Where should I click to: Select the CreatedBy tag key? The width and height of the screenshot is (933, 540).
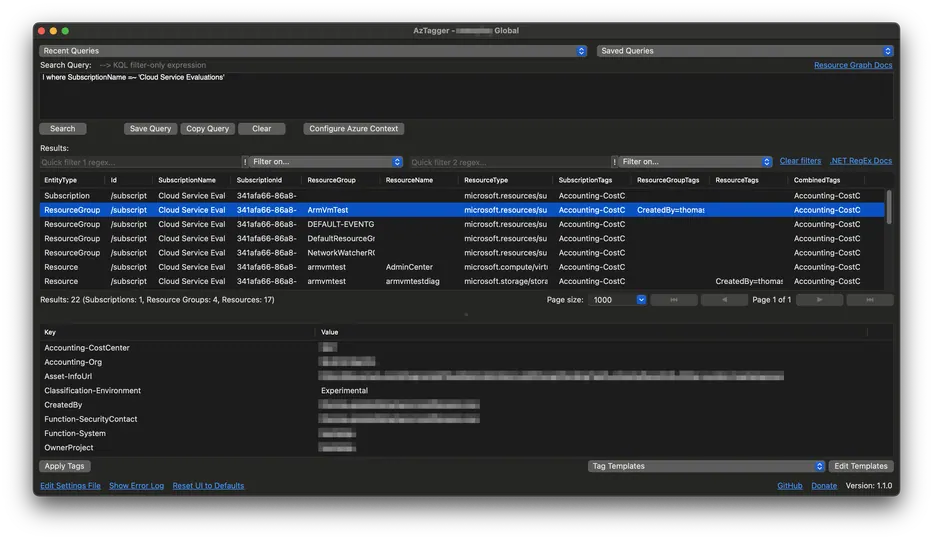coord(63,405)
